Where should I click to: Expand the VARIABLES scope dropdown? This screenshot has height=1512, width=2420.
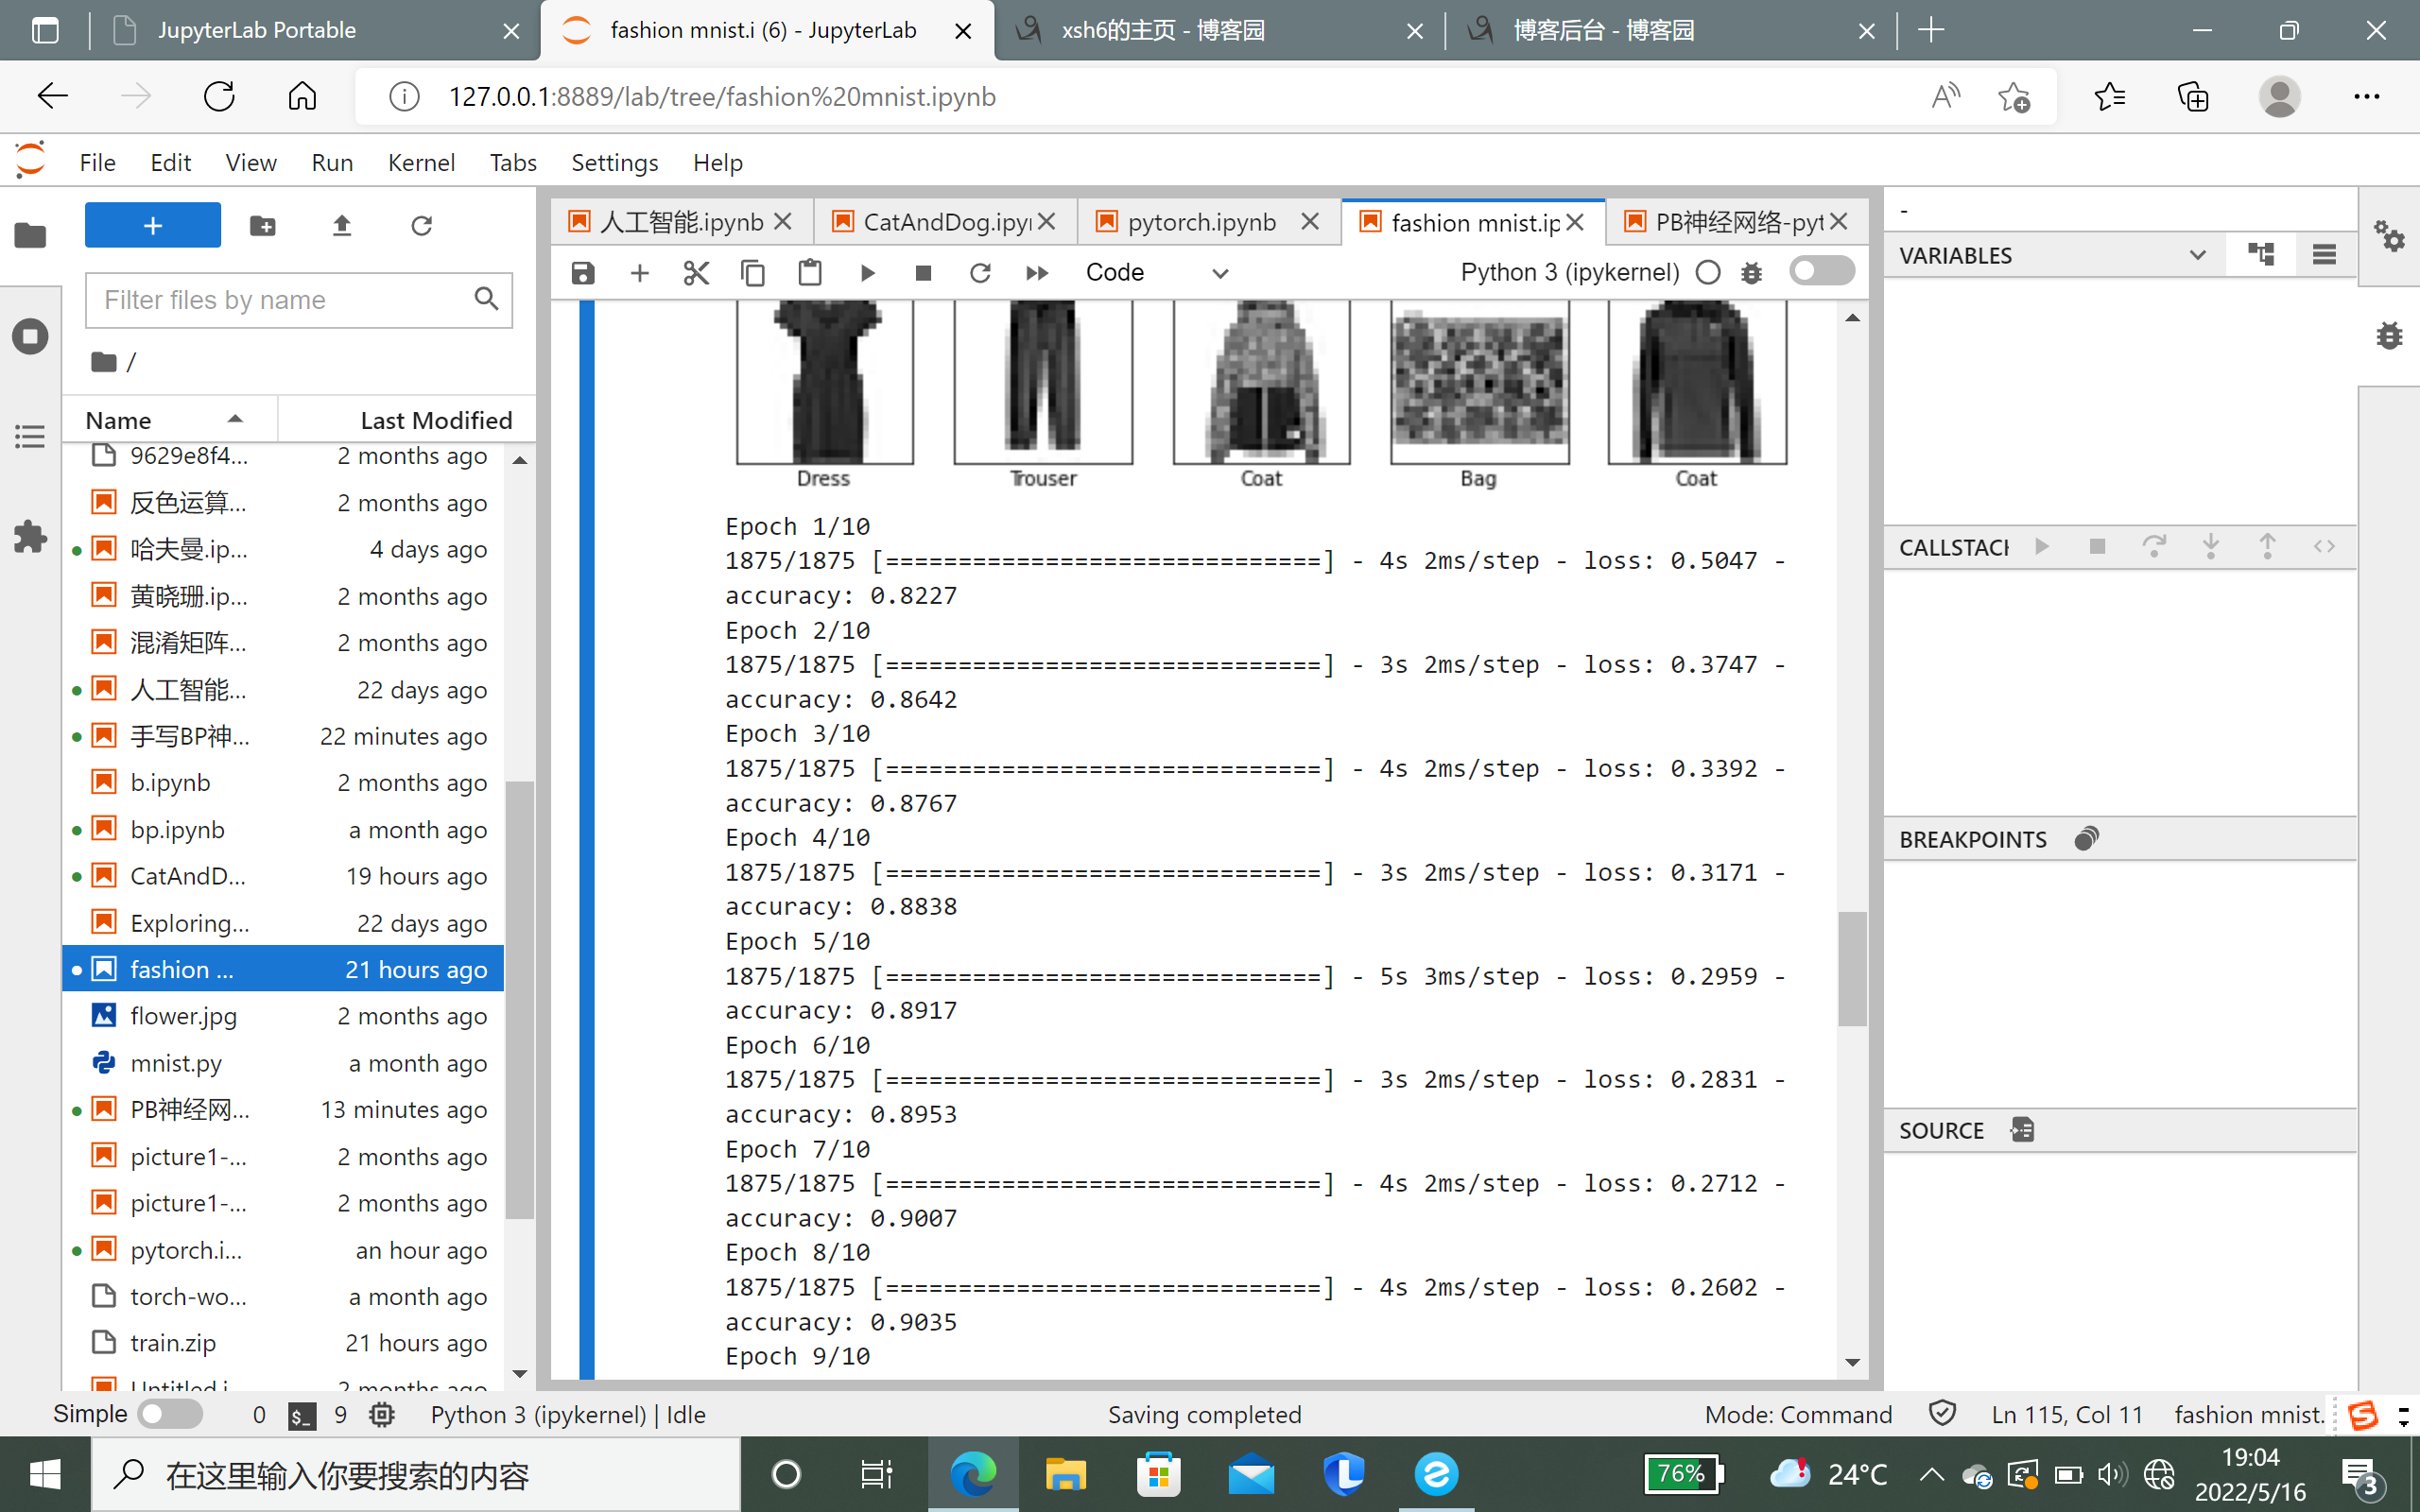pyautogui.click(x=2197, y=255)
